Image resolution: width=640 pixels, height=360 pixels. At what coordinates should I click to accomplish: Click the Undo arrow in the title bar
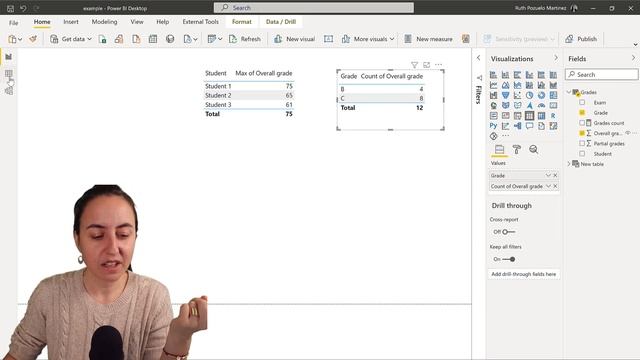pos(23,8)
